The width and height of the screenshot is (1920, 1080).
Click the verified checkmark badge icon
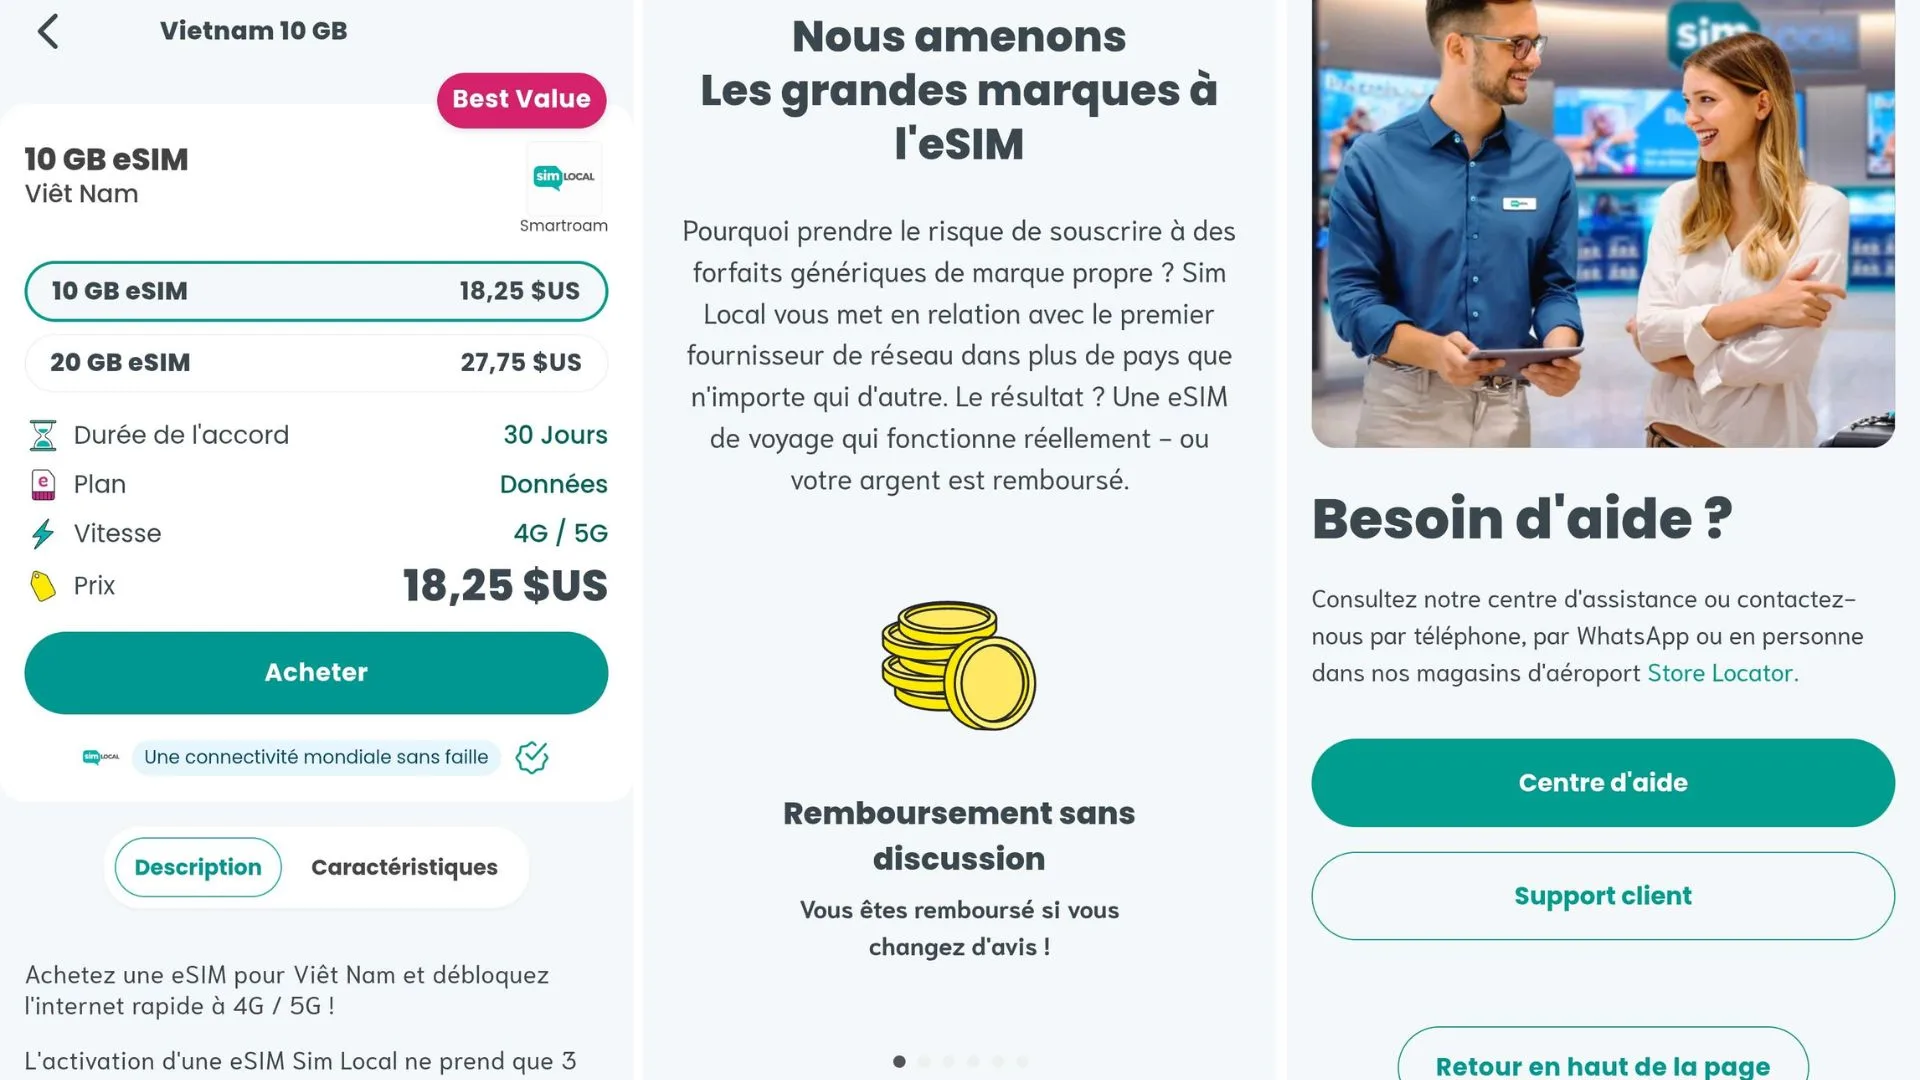tap(532, 758)
